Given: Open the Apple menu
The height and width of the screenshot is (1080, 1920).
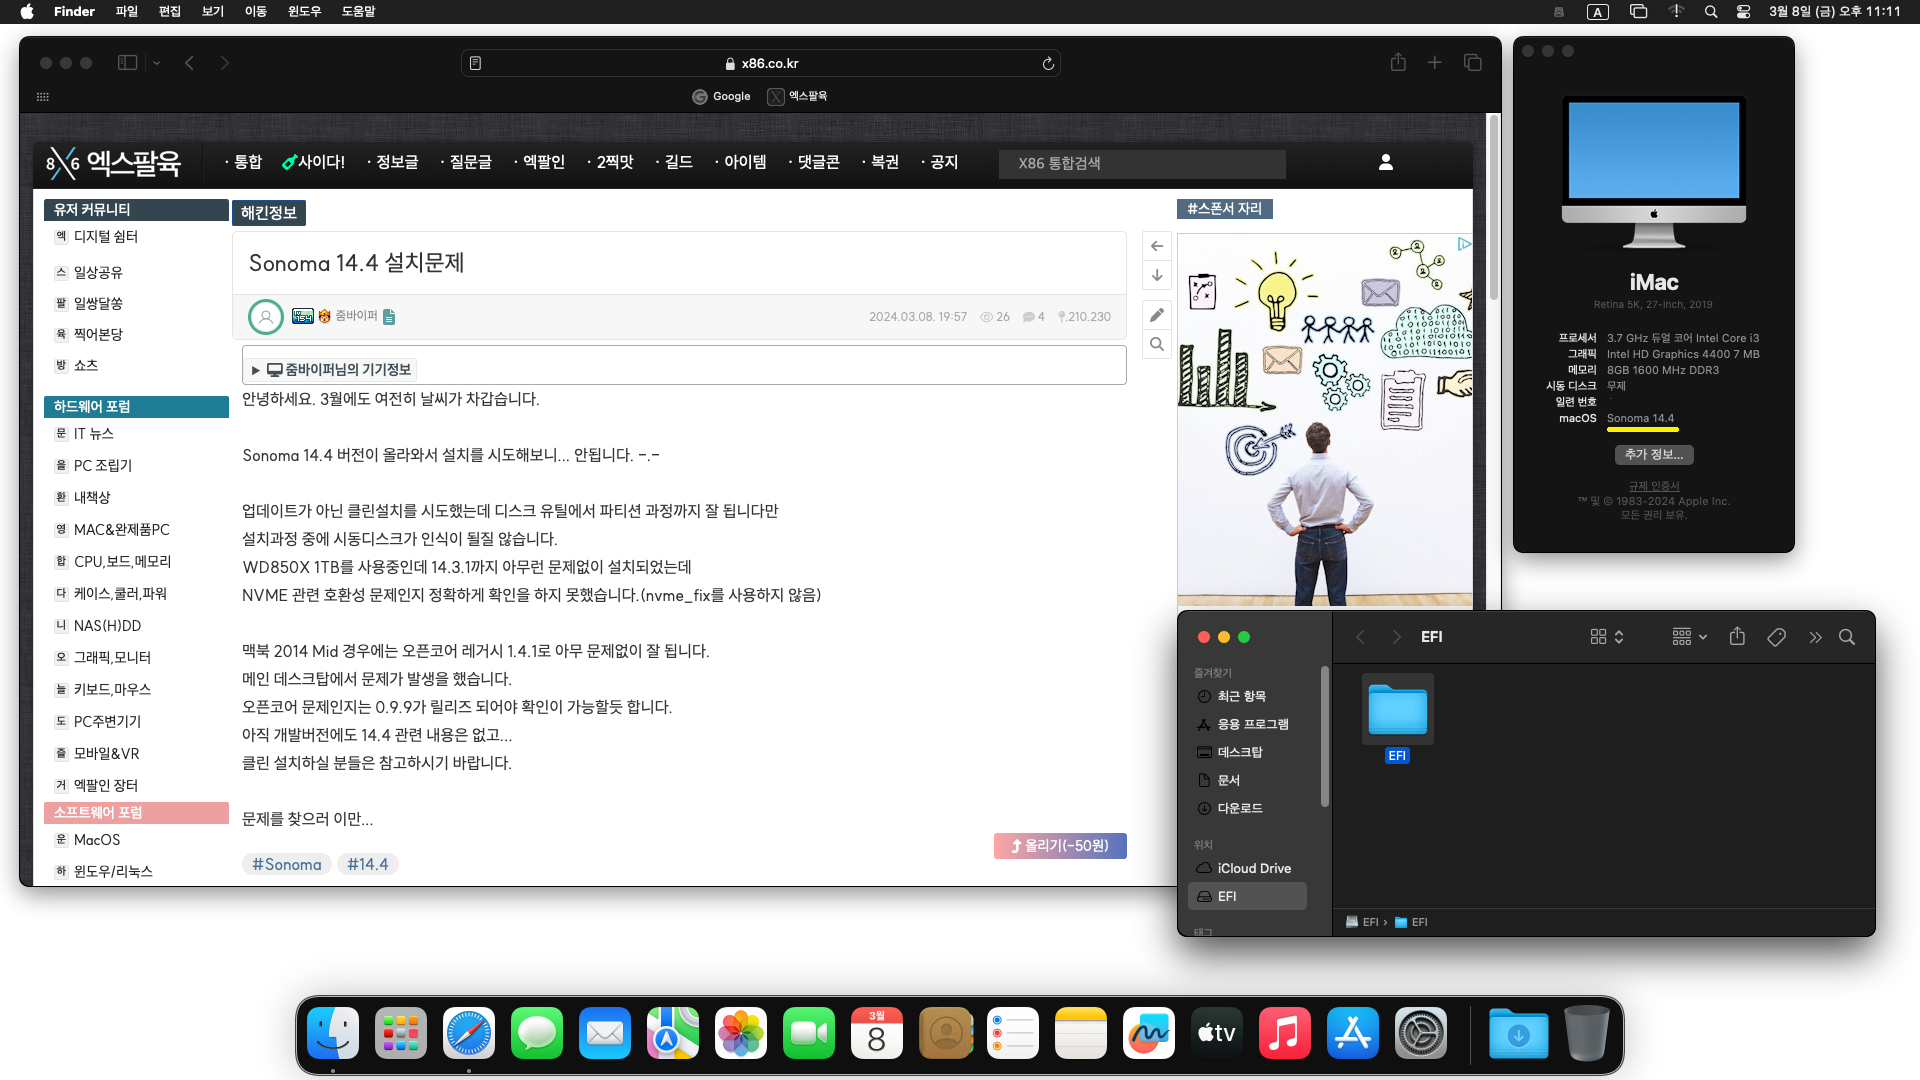Looking at the screenshot, I should pyautogui.click(x=27, y=12).
